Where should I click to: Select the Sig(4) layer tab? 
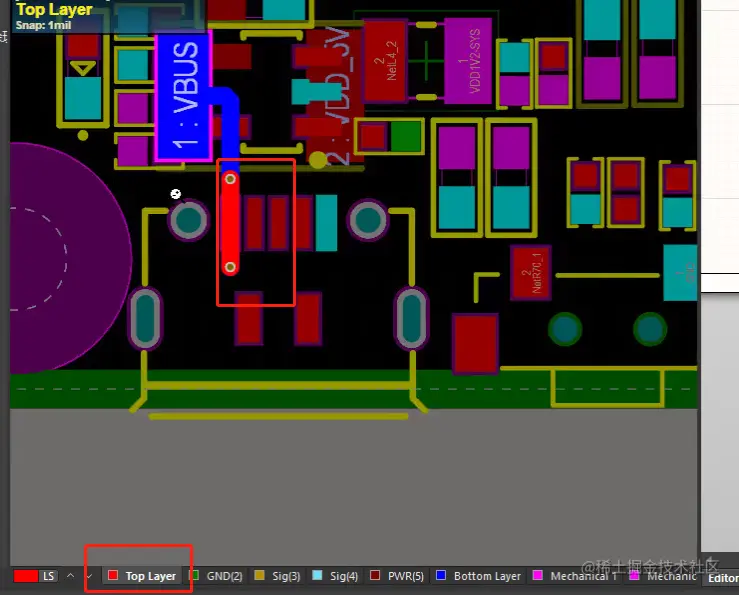(336, 576)
